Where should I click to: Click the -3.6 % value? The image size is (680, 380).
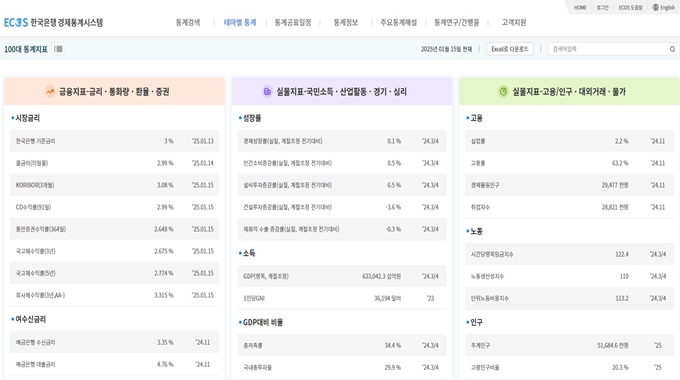[x=393, y=207]
